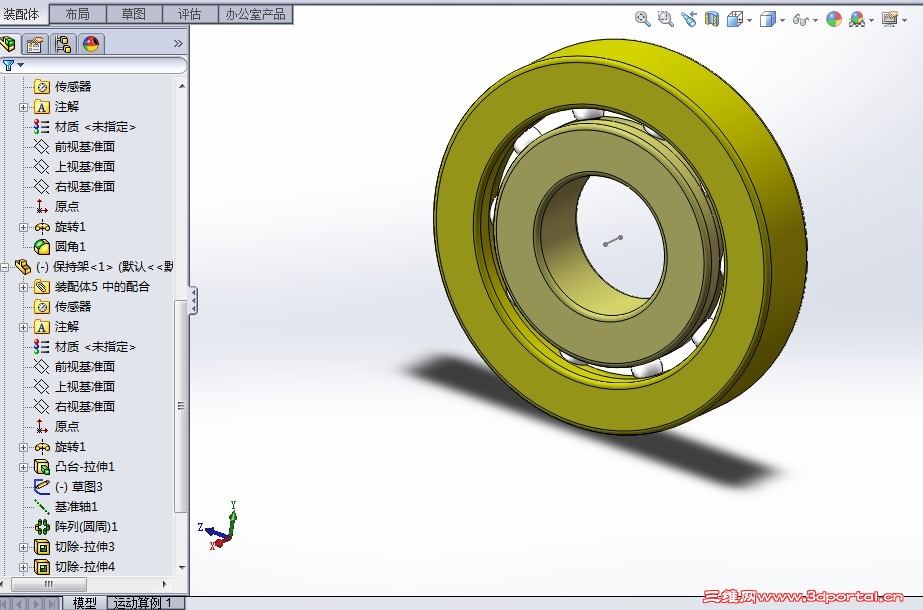Screen dimensions: 923x610
Task: Expand 旋转1 just above 圆角1
Action: [x=24, y=227]
